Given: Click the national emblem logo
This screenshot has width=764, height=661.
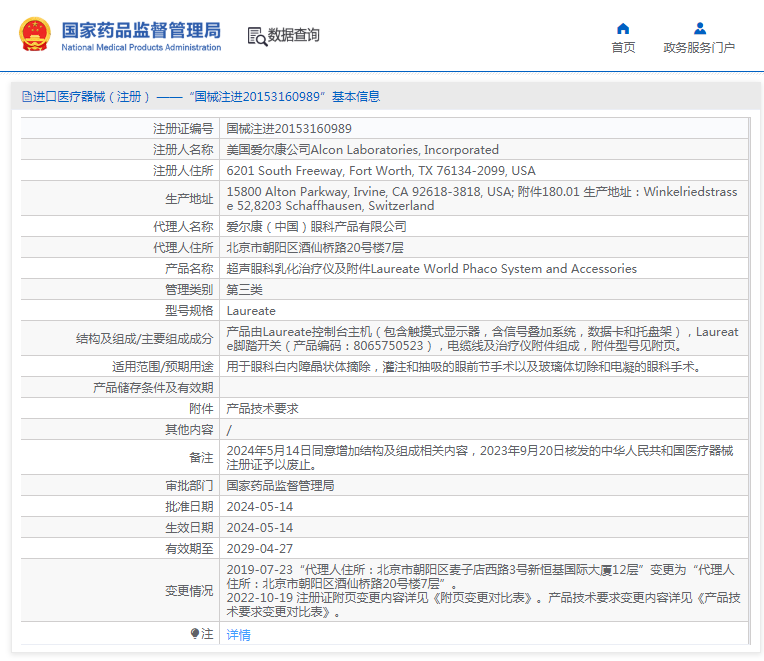Looking at the screenshot, I should (35, 34).
